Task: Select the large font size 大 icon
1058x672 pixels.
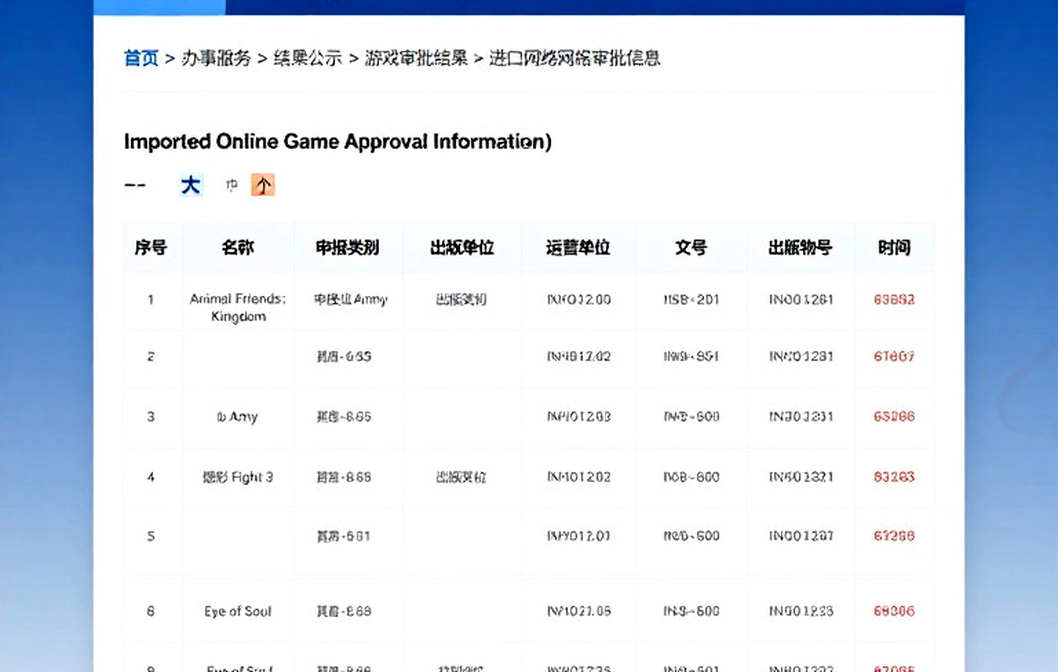Action: pos(190,185)
